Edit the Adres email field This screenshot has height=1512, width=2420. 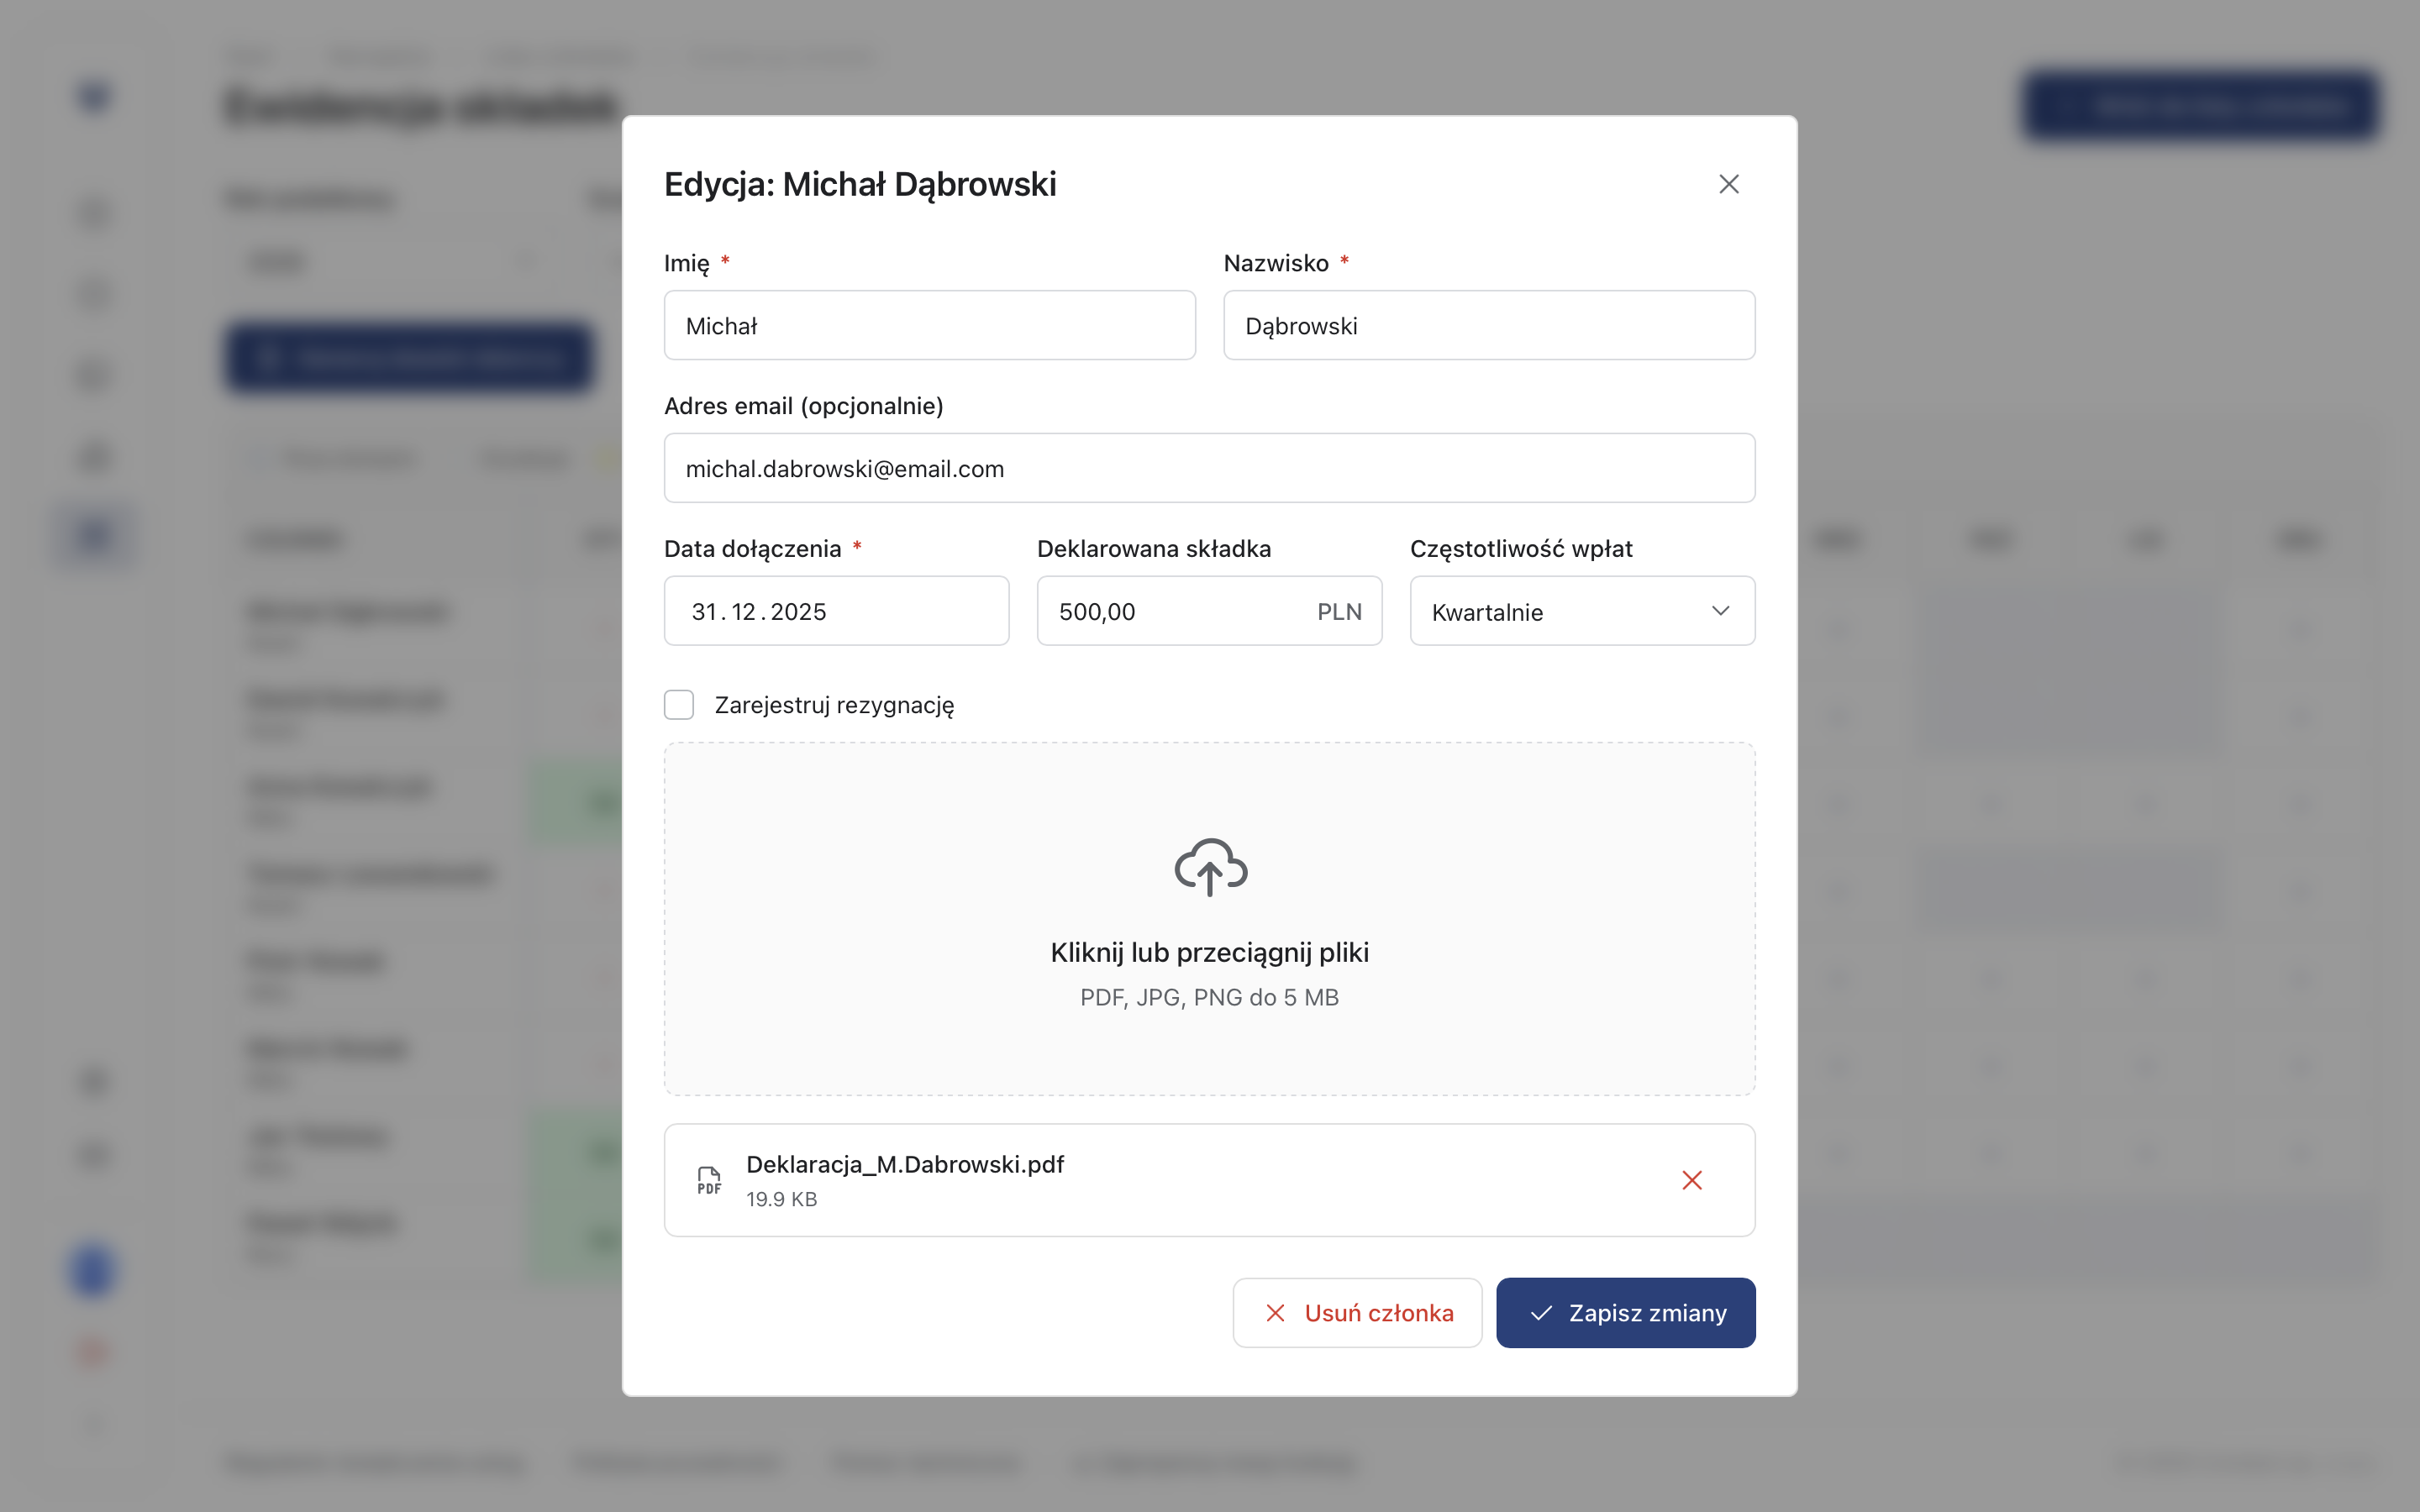coord(1209,469)
